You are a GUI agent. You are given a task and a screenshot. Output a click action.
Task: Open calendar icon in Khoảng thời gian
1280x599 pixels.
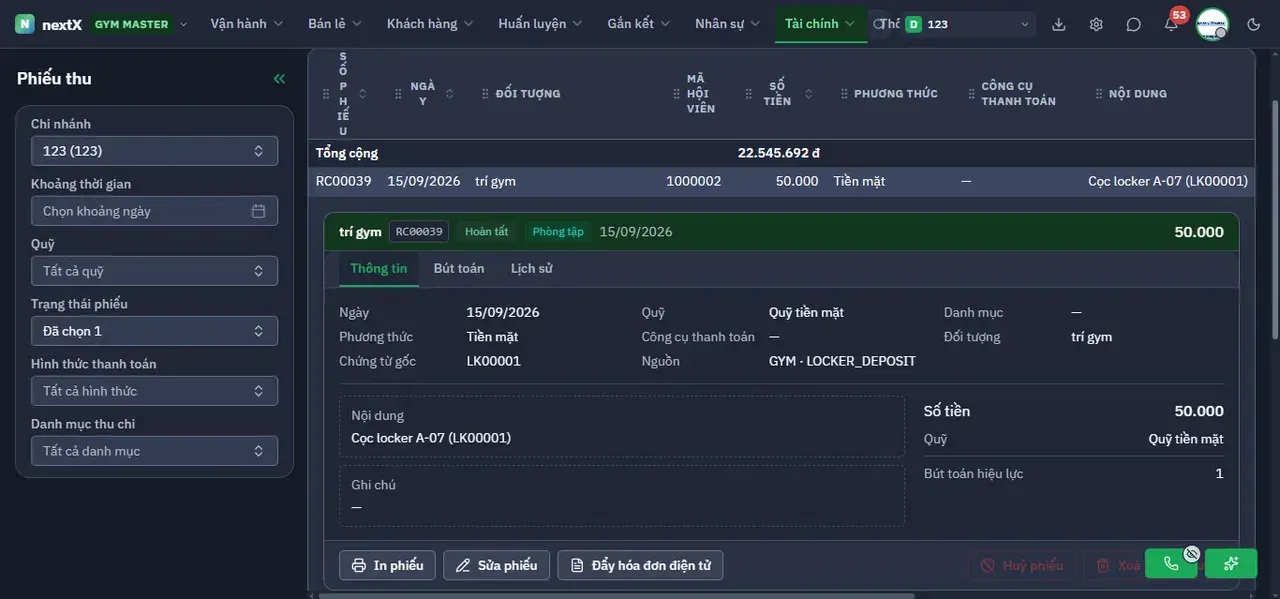pos(258,211)
